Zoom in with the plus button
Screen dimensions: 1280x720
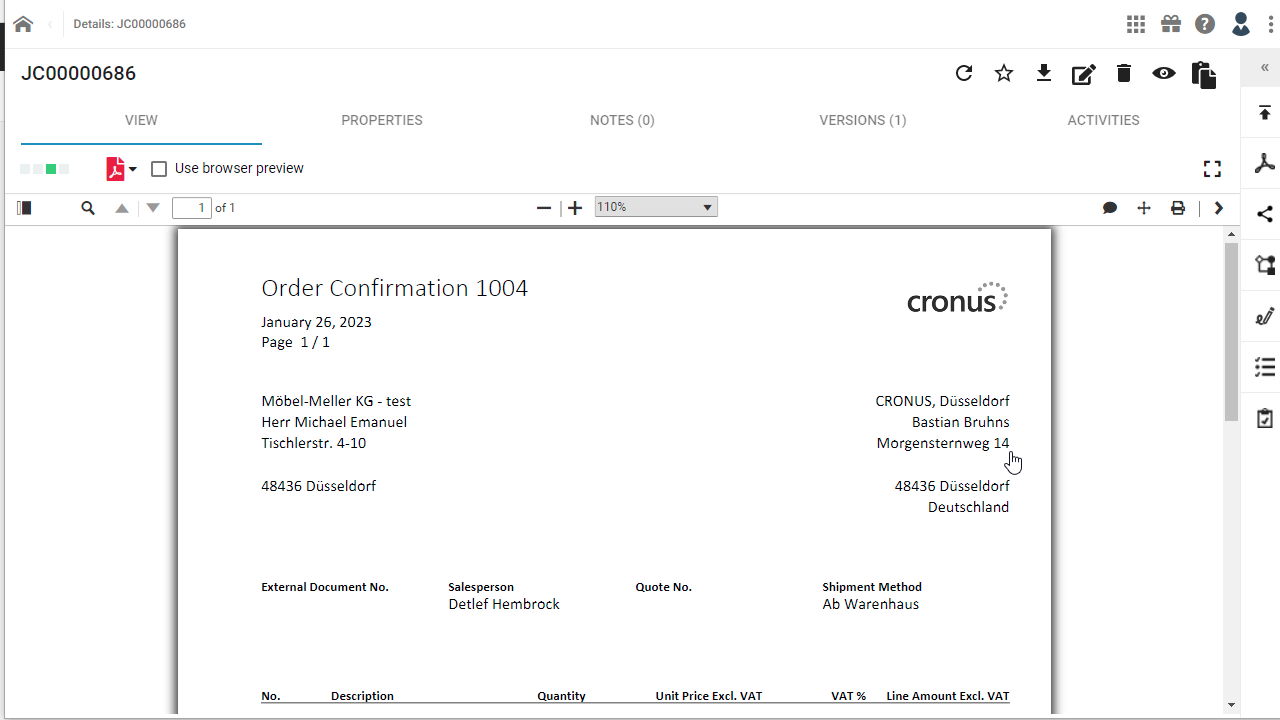(575, 208)
